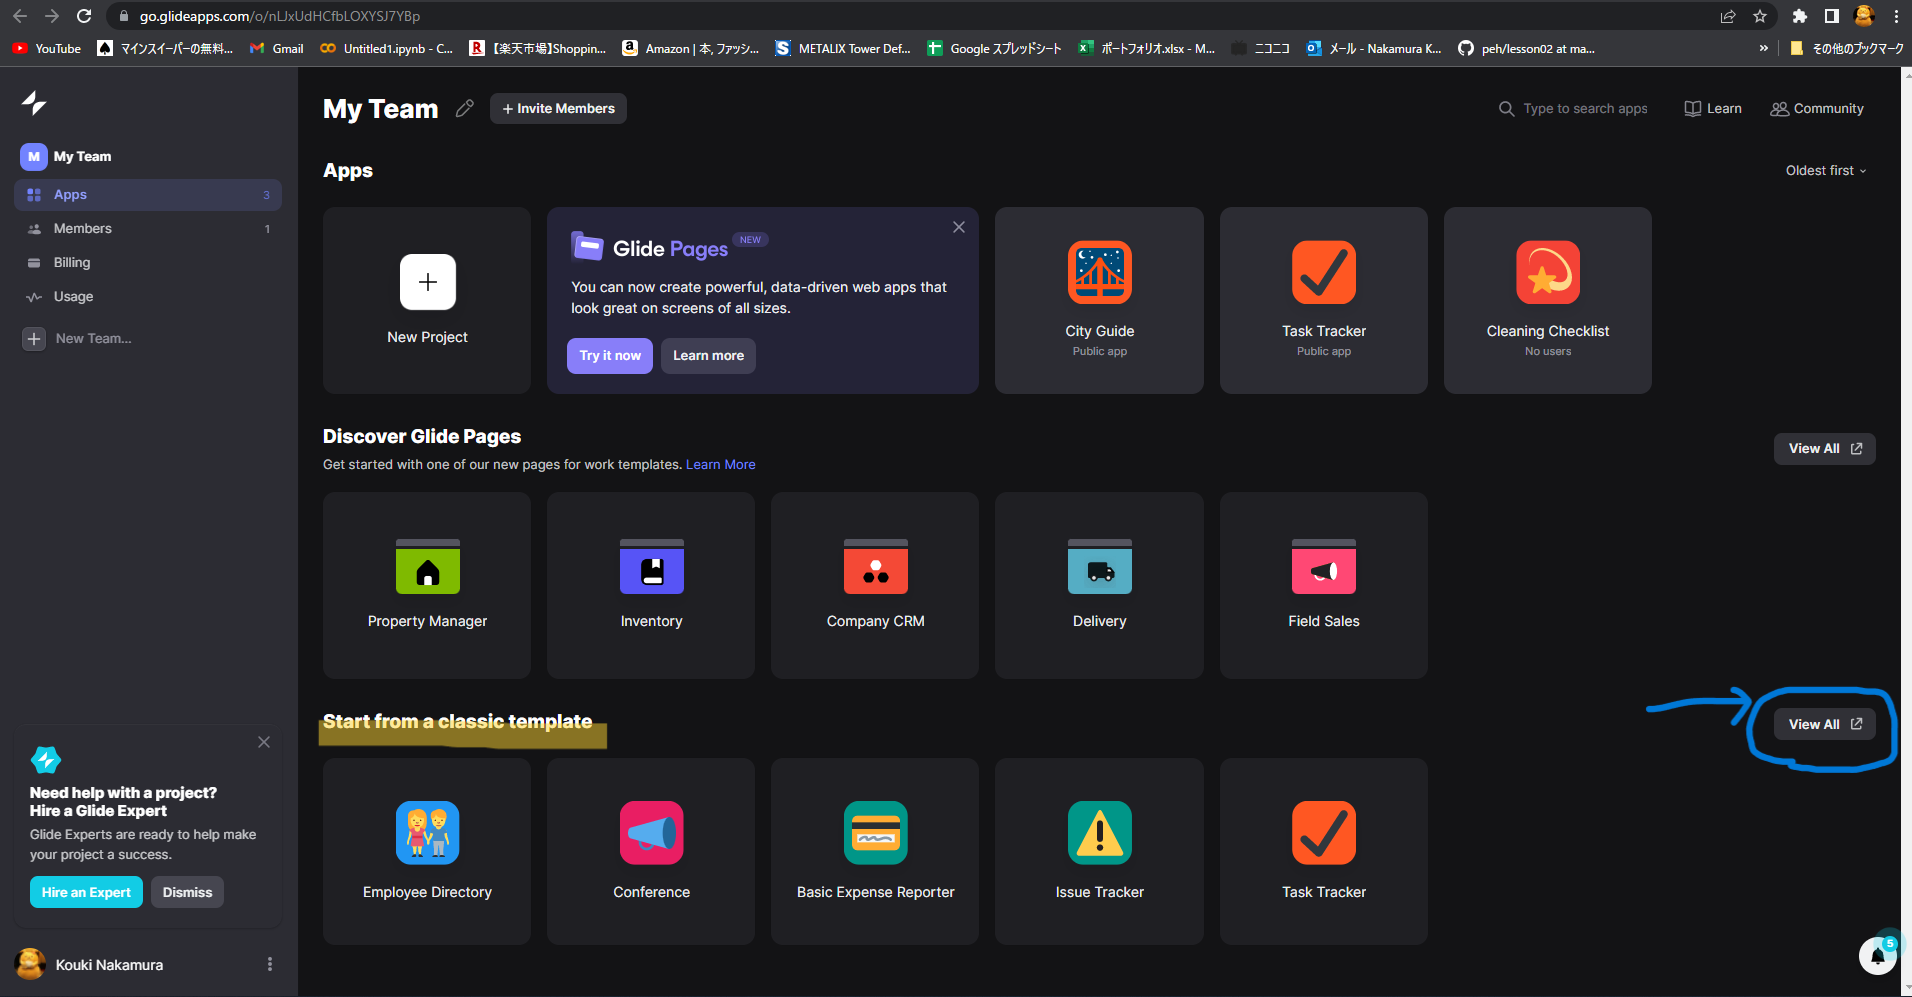Click the Dismiss button

[x=187, y=892]
